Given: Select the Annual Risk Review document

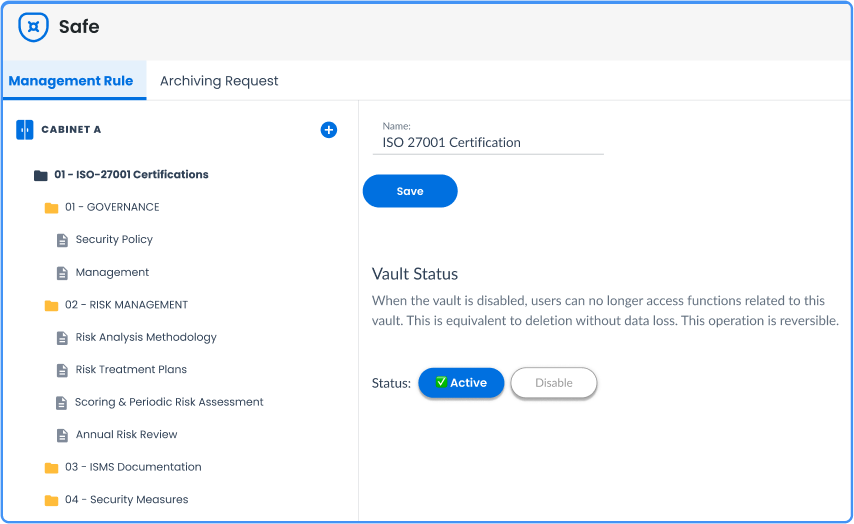Looking at the screenshot, I should click(x=126, y=434).
